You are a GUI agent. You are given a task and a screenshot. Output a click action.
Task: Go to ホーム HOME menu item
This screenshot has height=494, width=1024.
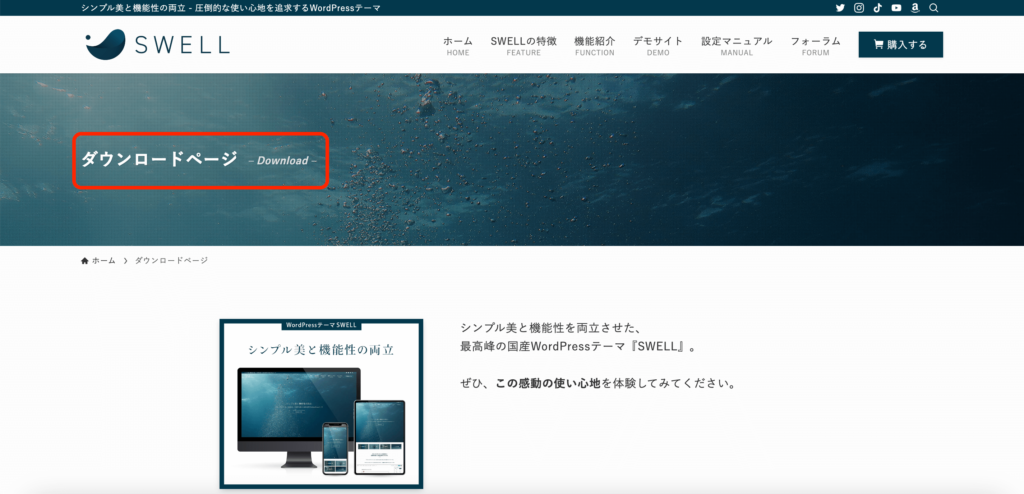pos(458,46)
